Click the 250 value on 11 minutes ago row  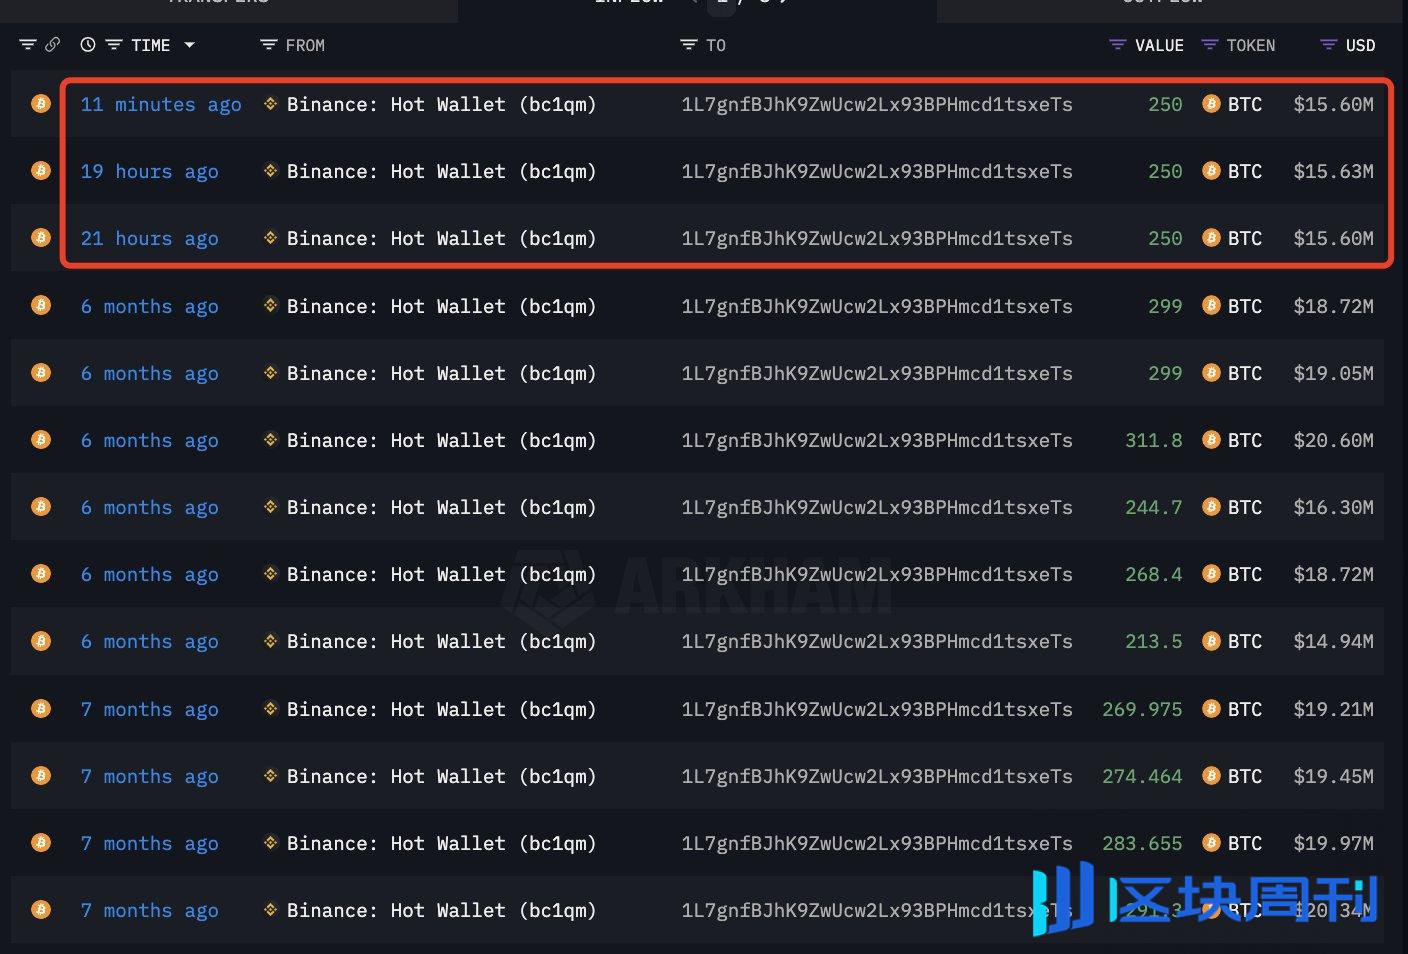coord(1165,104)
